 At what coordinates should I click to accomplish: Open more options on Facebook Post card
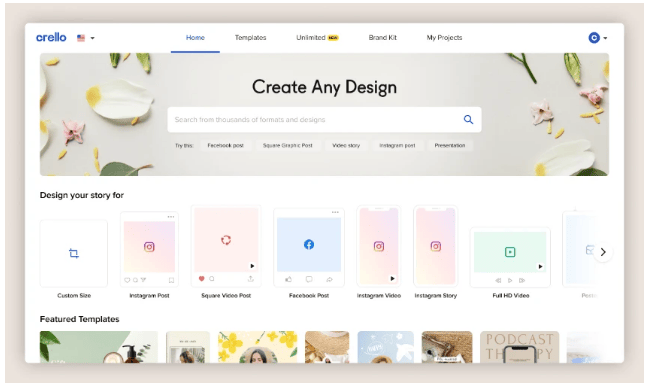pos(335,212)
